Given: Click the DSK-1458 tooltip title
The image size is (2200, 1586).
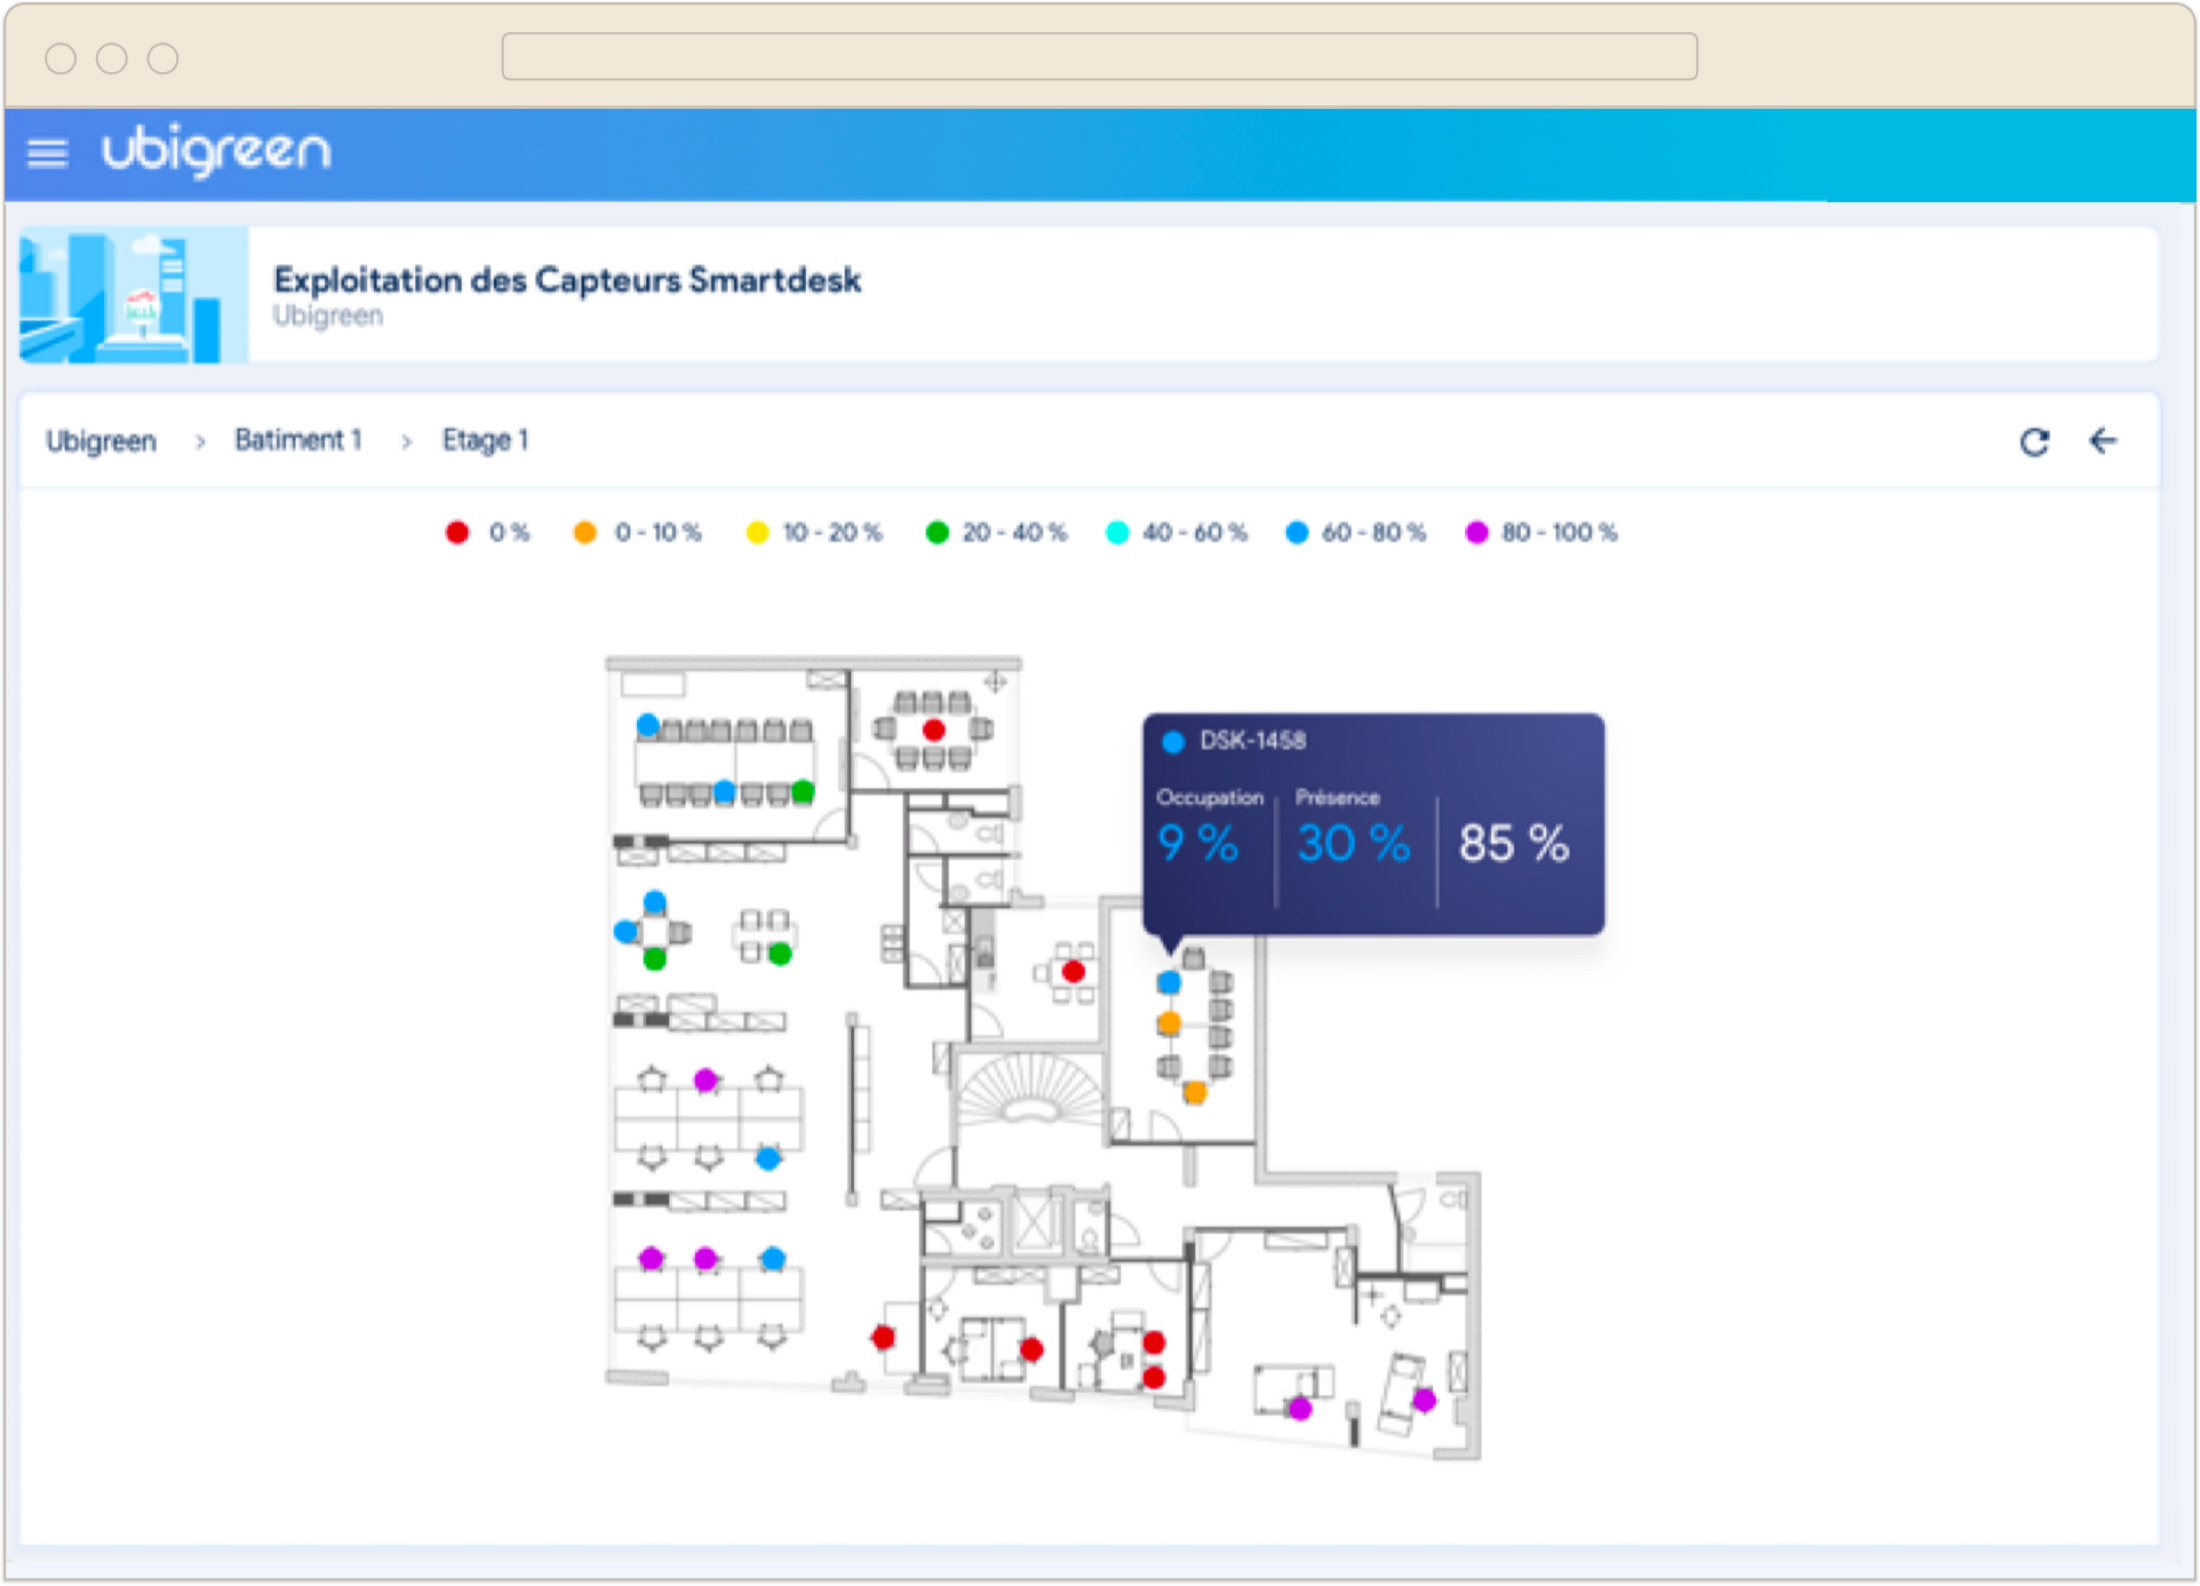Looking at the screenshot, I should pyautogui.click(x=1253, y=741).
